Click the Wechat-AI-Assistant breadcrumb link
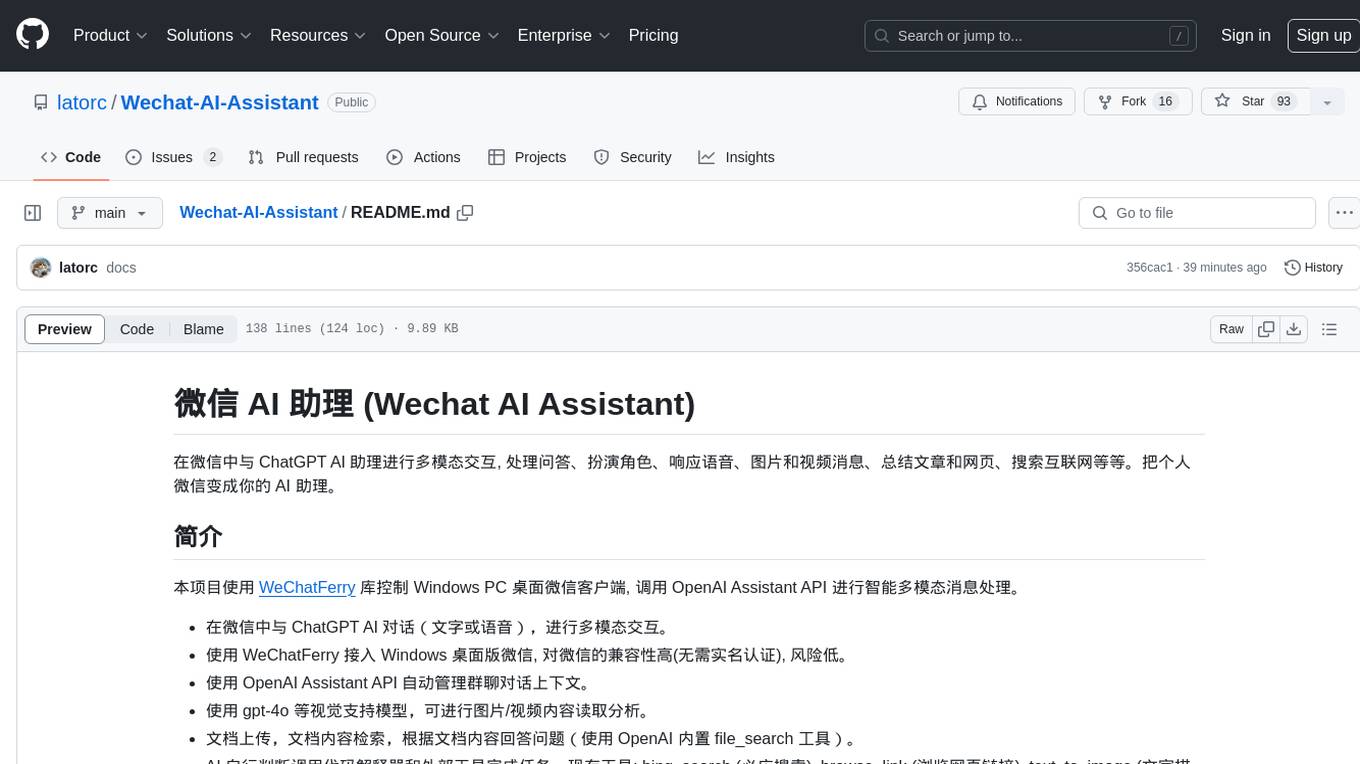The image size is (1360, 764). click(259, 212)
